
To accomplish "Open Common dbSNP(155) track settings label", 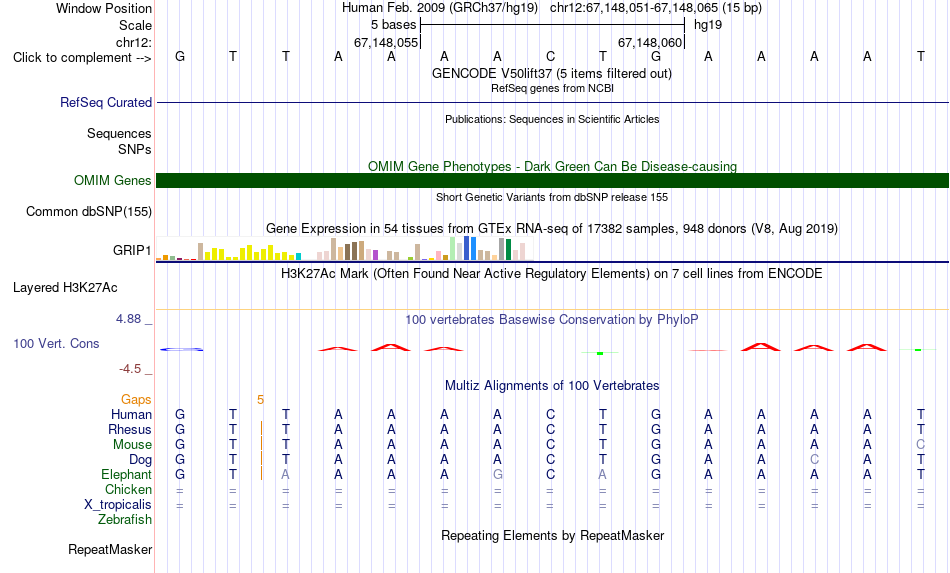I will tap(88, 211).
